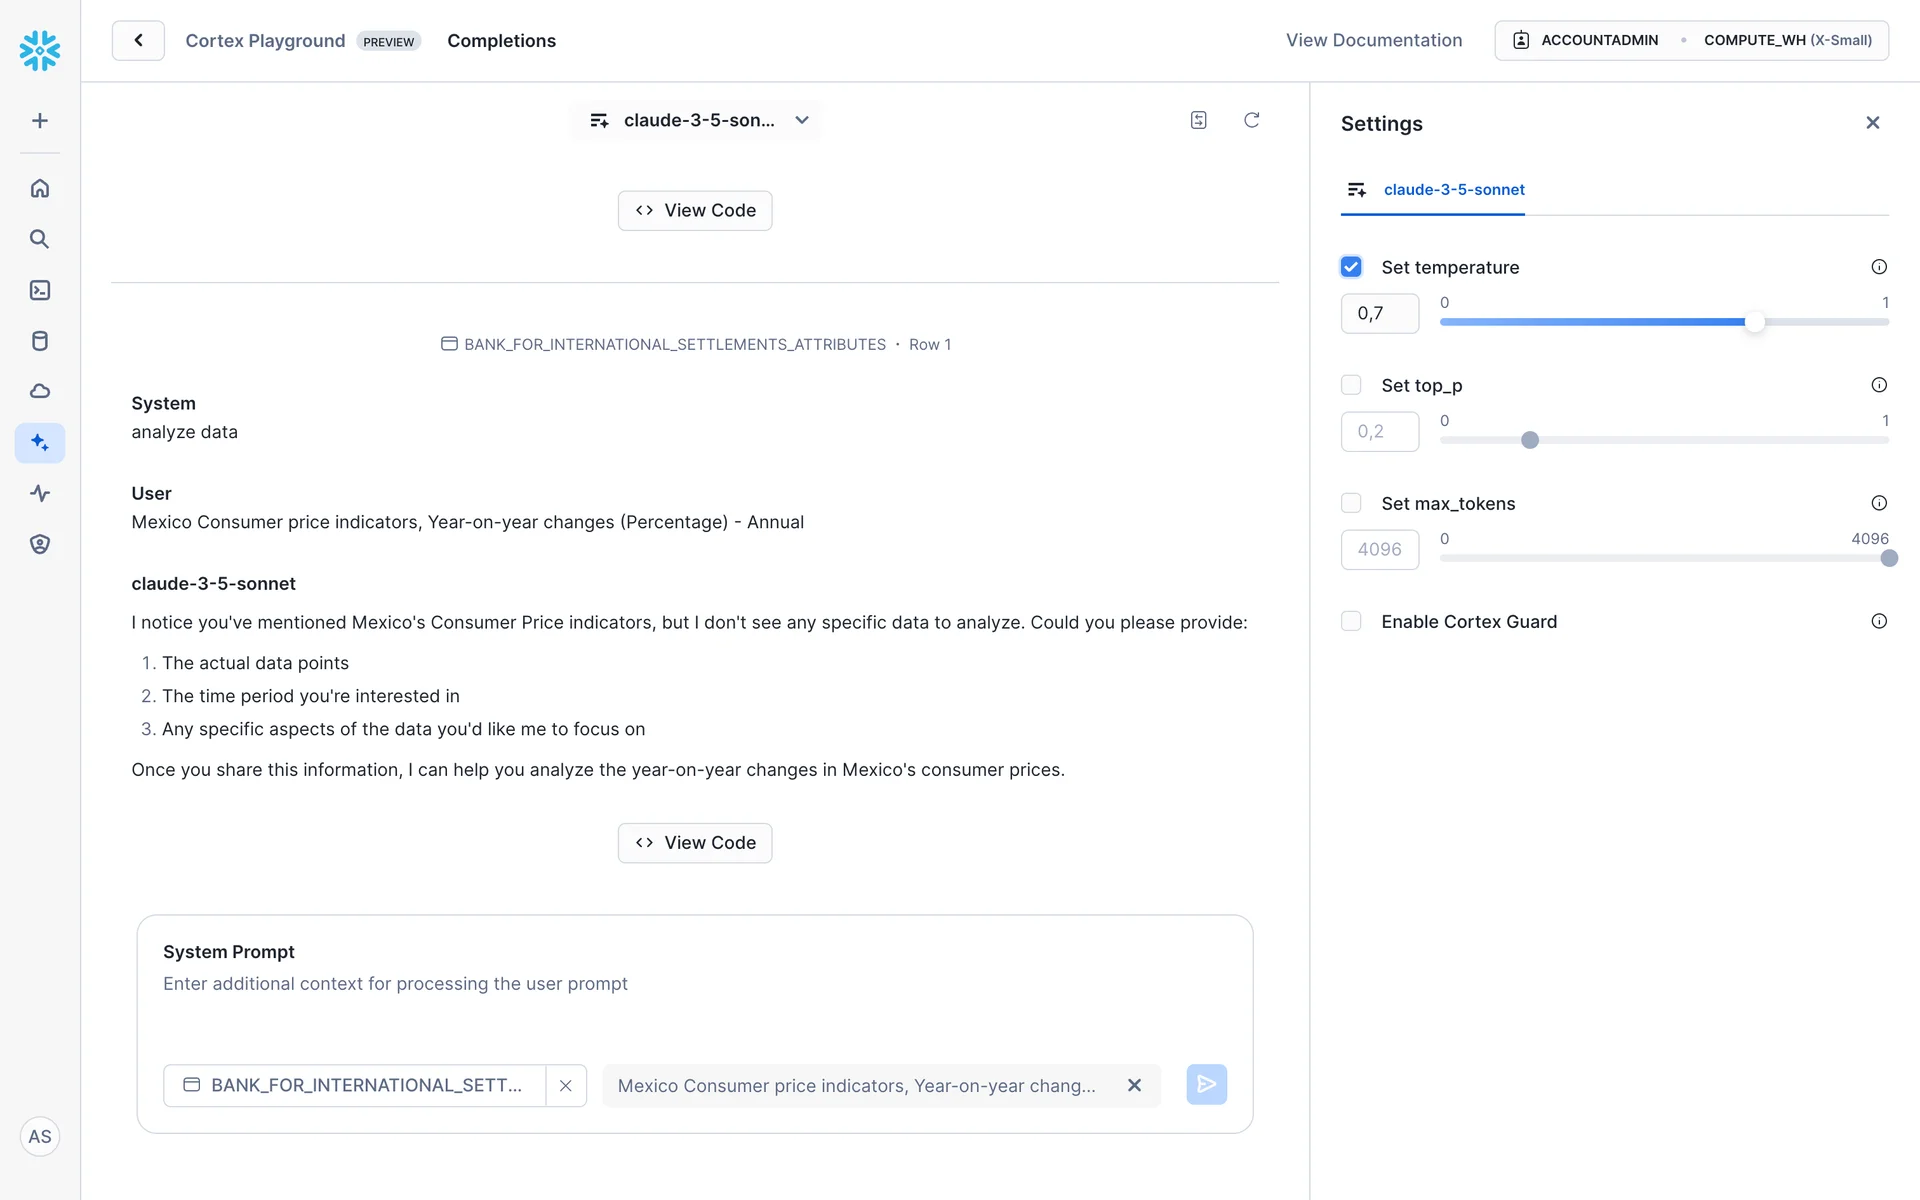Open the Data database sidebar icon

point(40,341)
